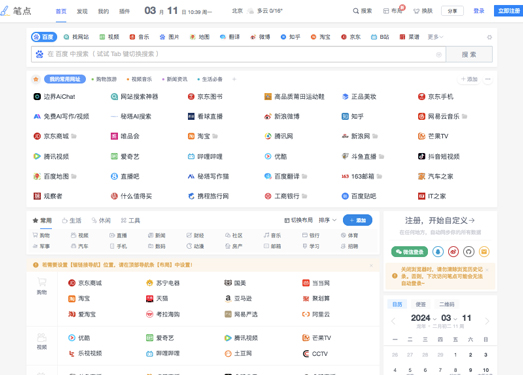The height and width of the screenshot is (375, 523).
Task: Open the CCTV video link
Action: click(x=315, y=354)
